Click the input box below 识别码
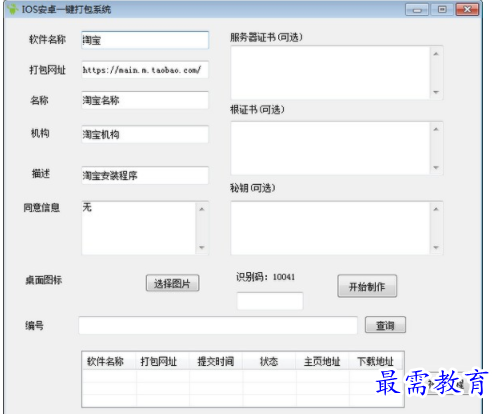497x414 pixels. click(x=270, y=301)
